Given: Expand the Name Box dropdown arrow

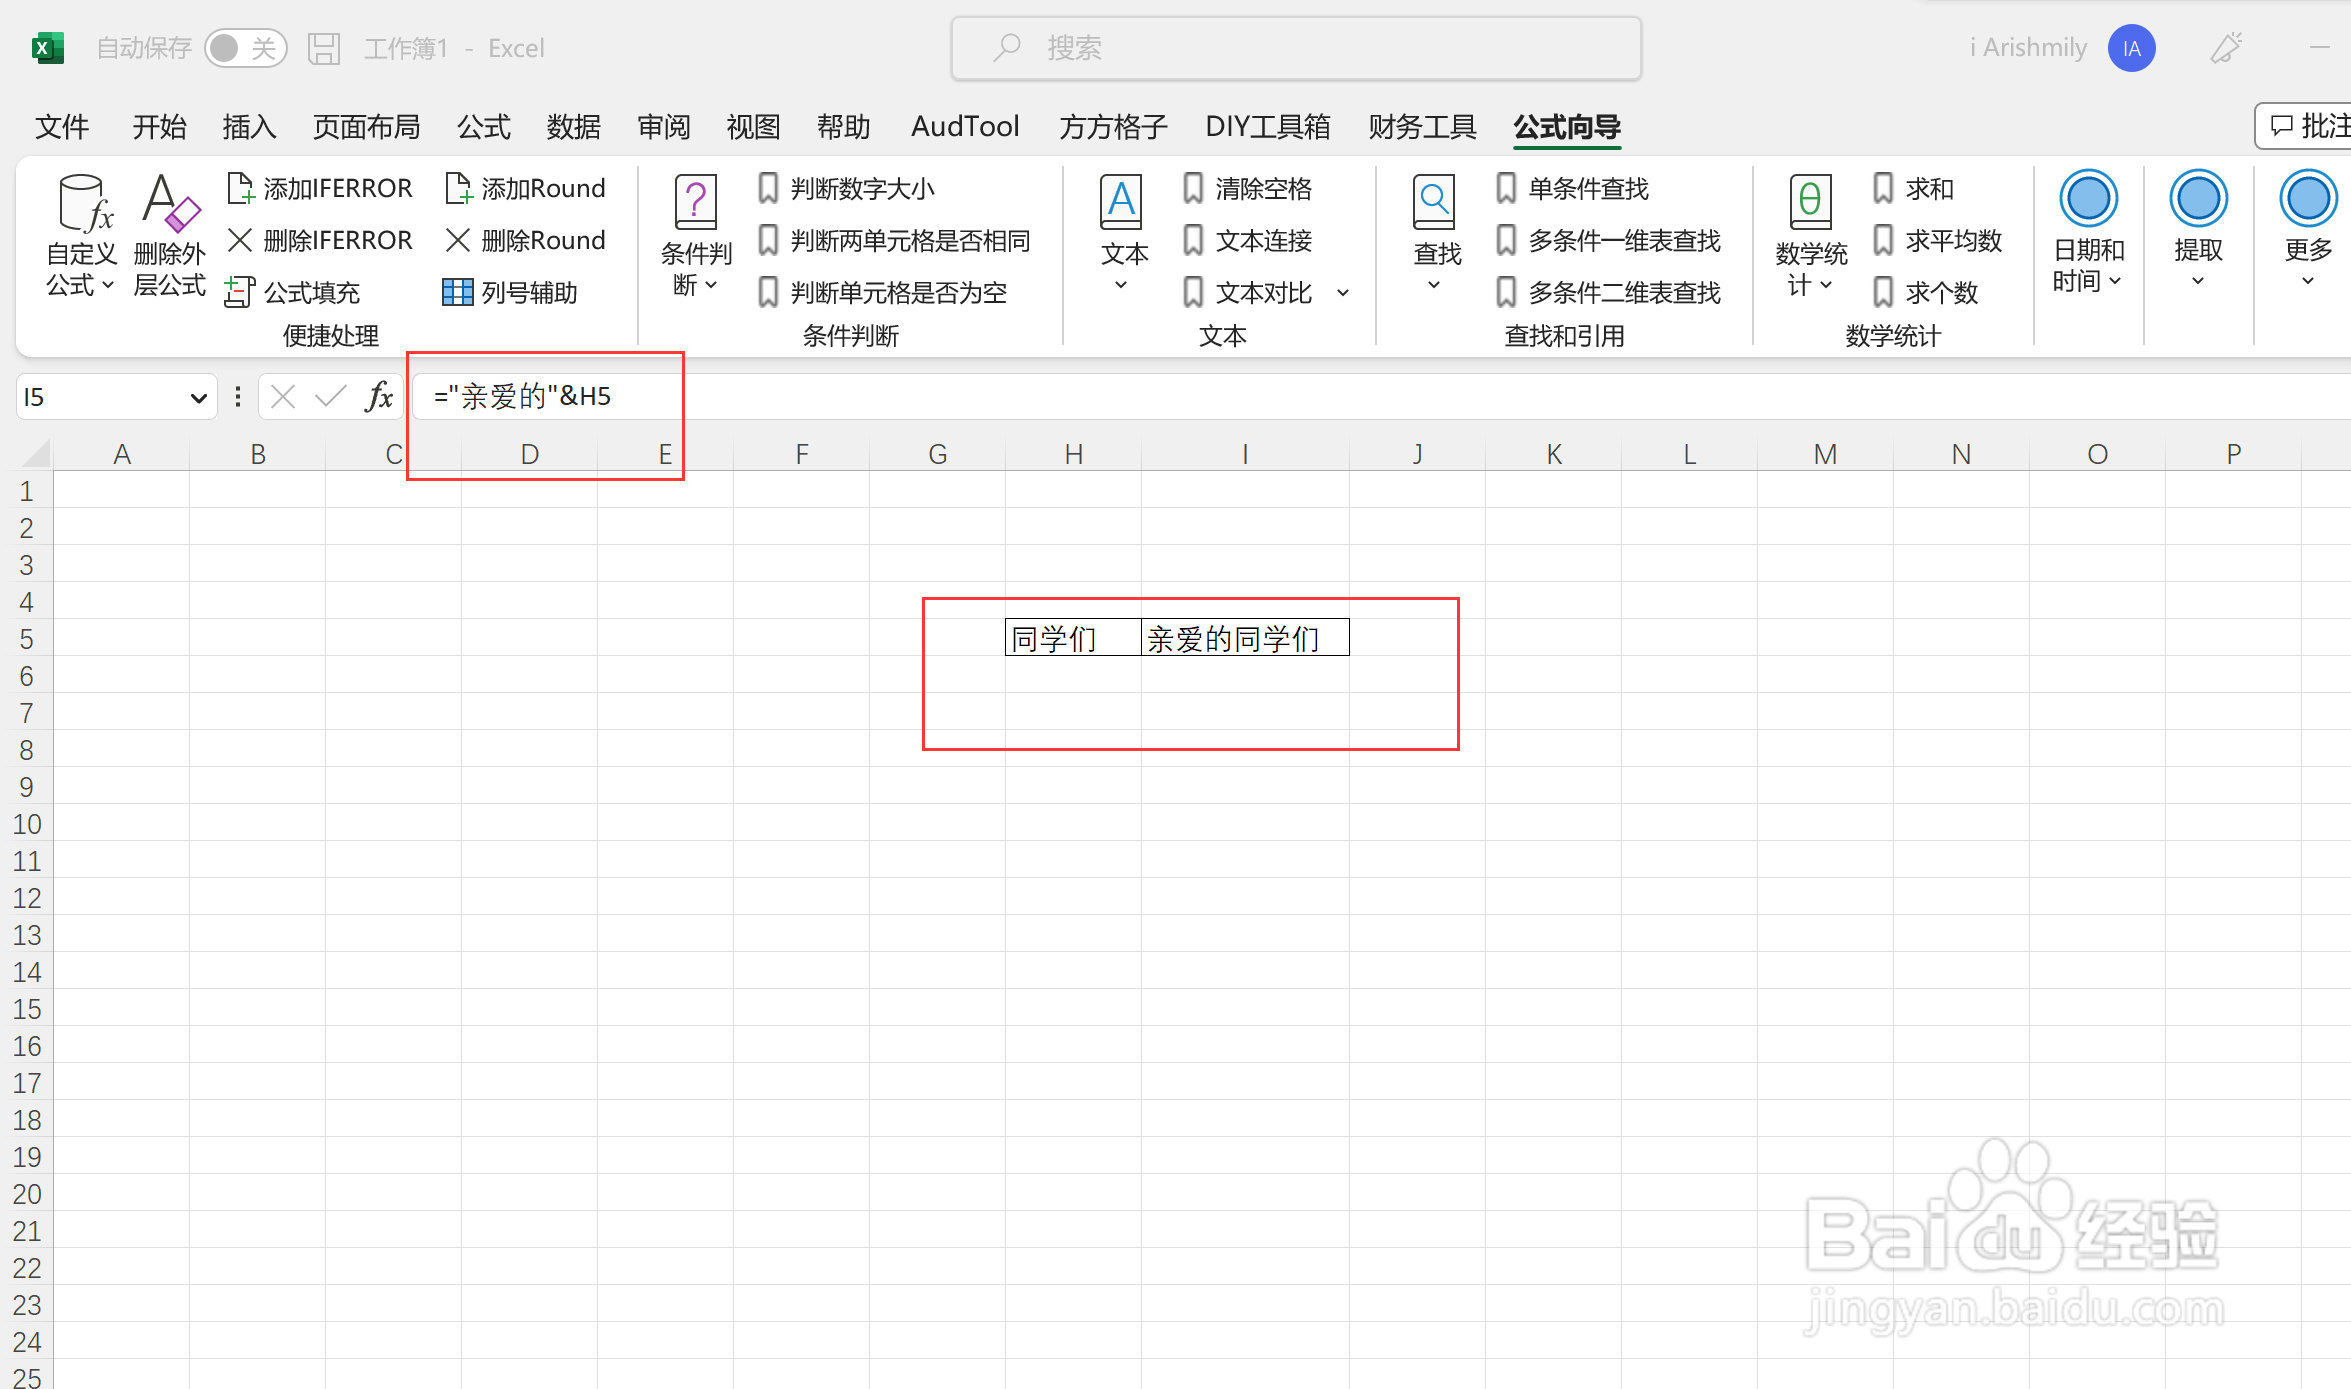Looking at the screenshot, I should tap(198, 398).
